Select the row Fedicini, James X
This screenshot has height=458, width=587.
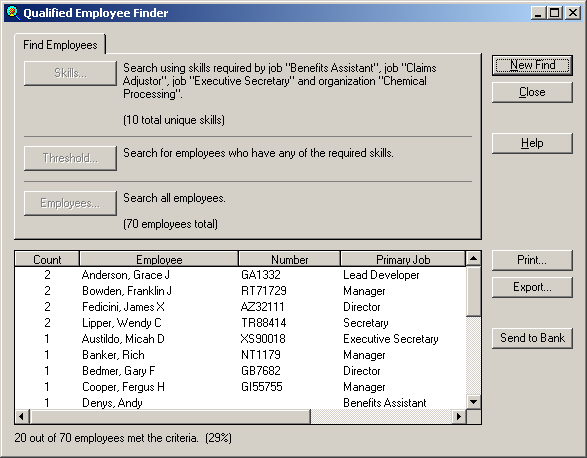(240, 307)
